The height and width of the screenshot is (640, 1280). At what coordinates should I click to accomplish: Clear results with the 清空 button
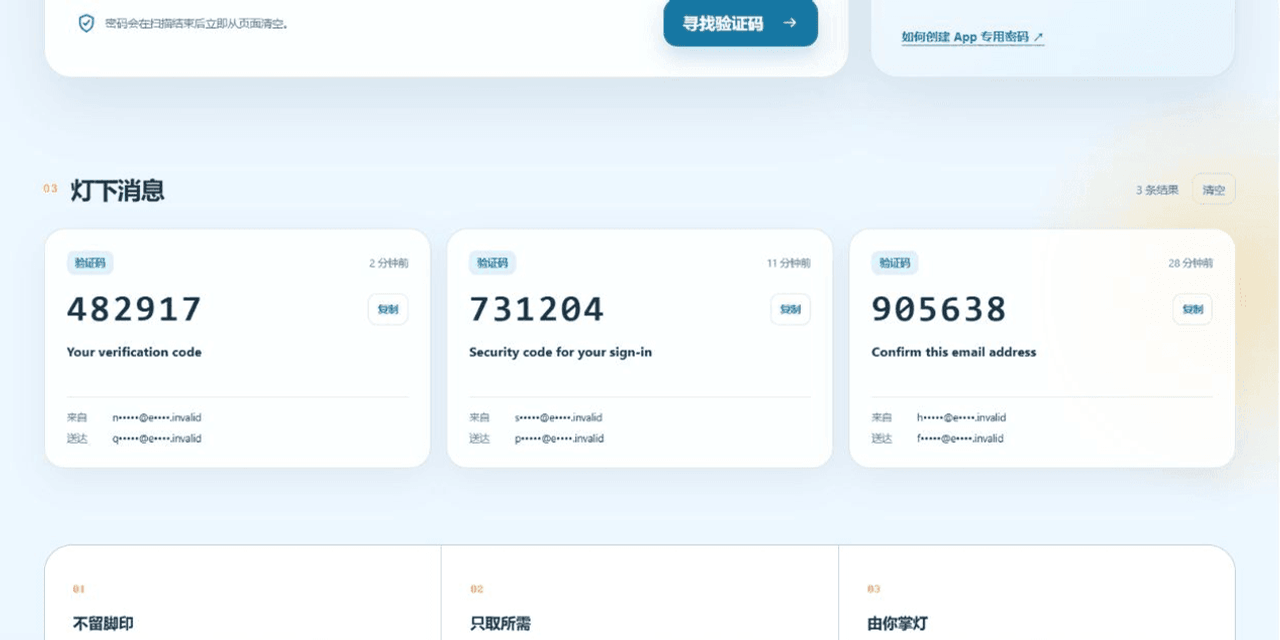pos(1213,189)
